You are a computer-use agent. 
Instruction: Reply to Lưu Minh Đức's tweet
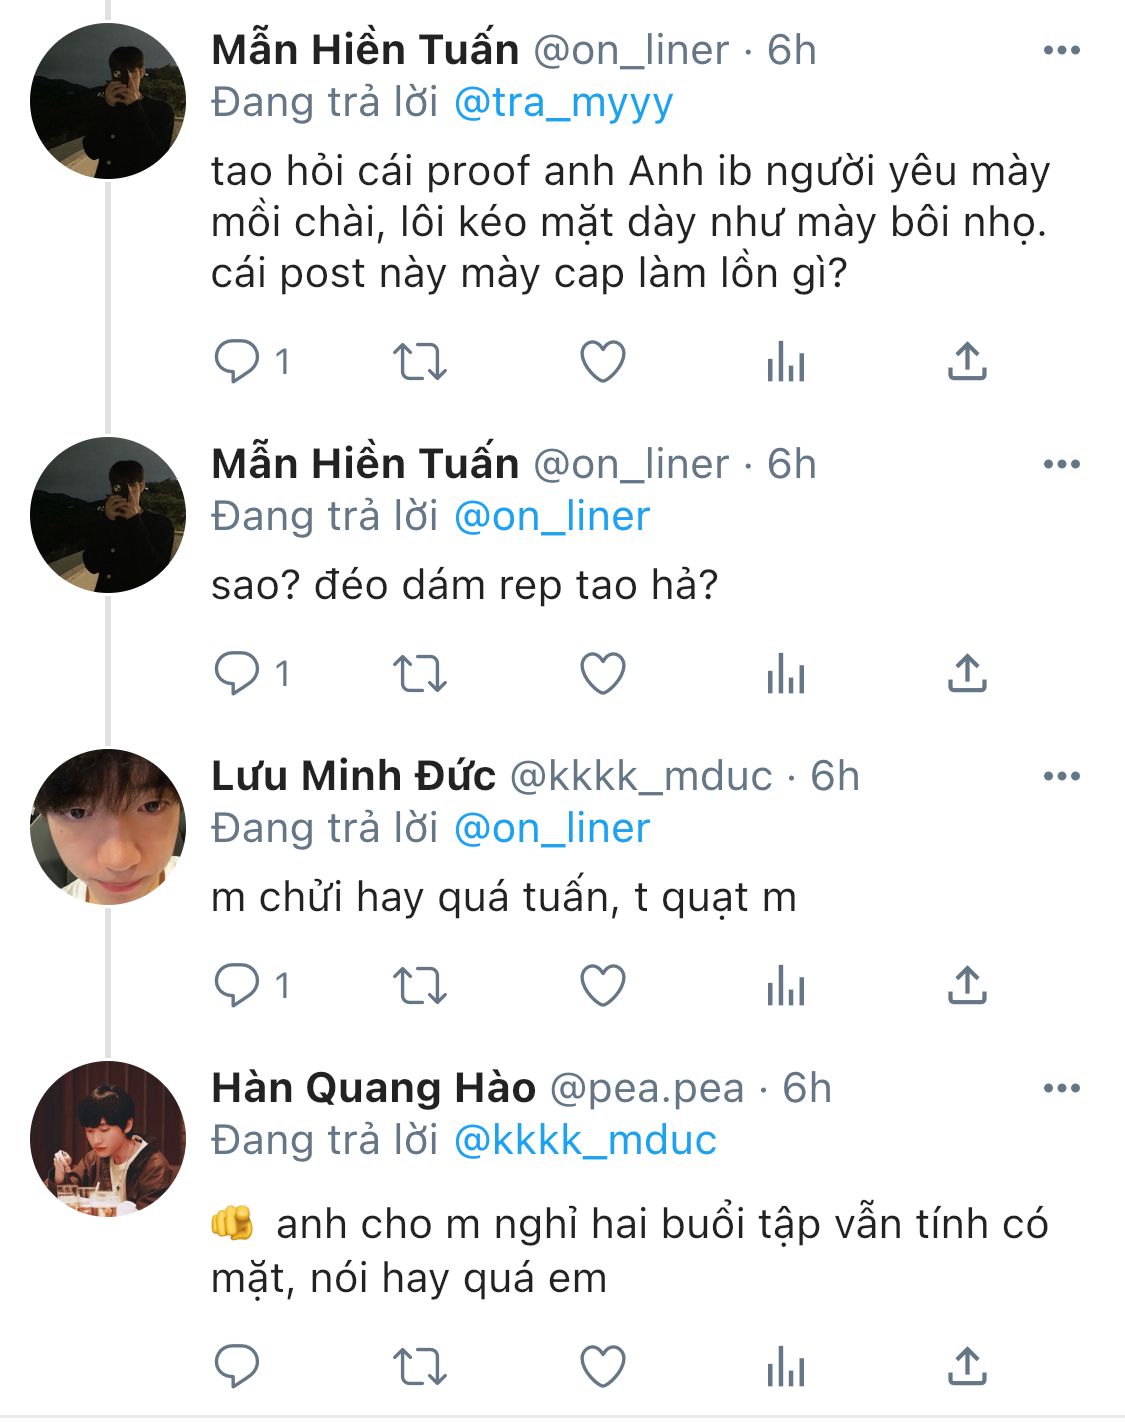(237, 985)
